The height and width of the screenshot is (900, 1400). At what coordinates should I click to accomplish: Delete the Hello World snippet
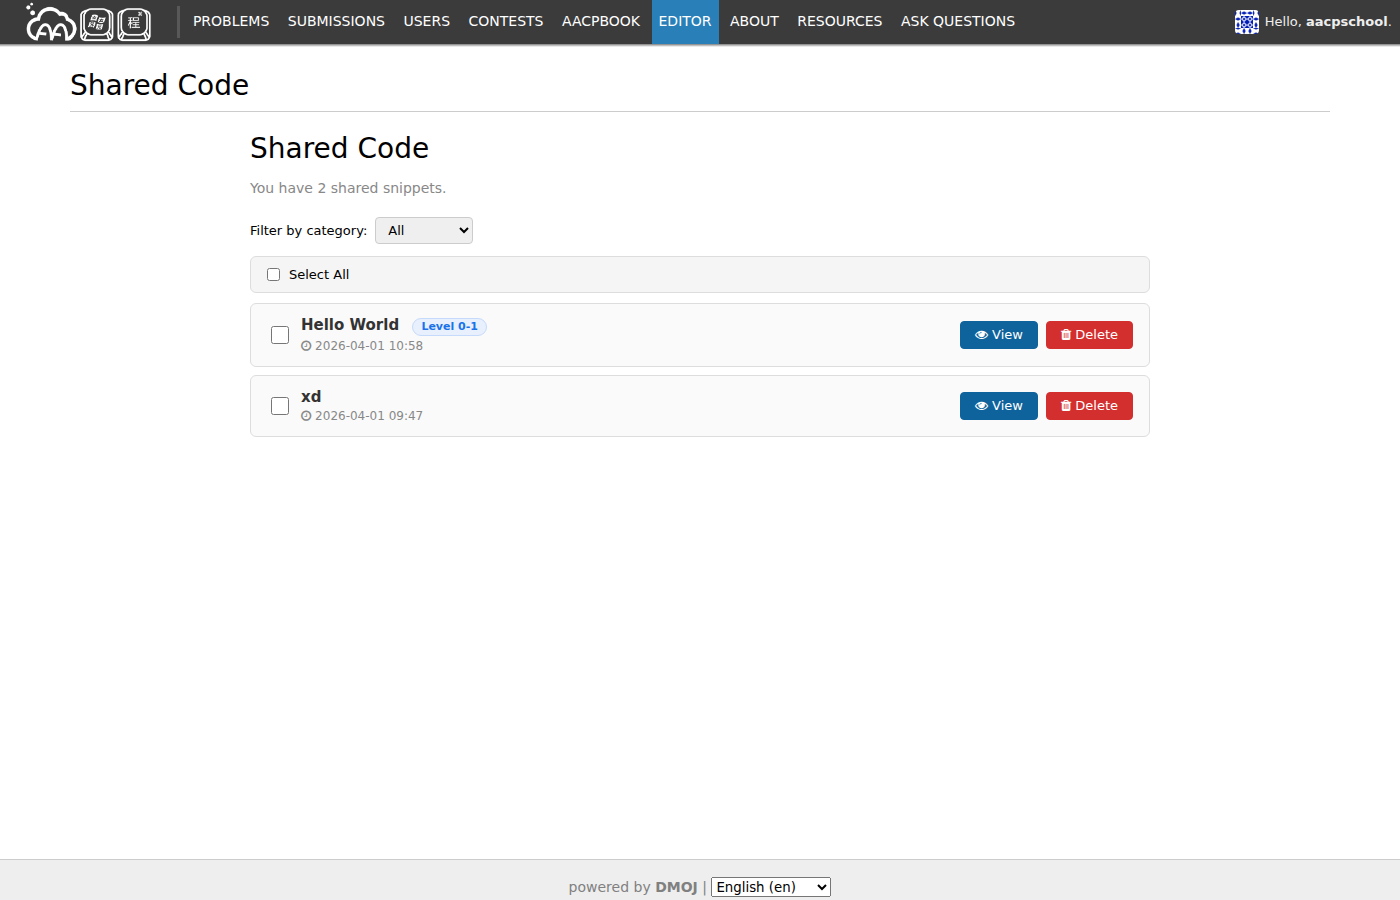[x=1088, y=335]
